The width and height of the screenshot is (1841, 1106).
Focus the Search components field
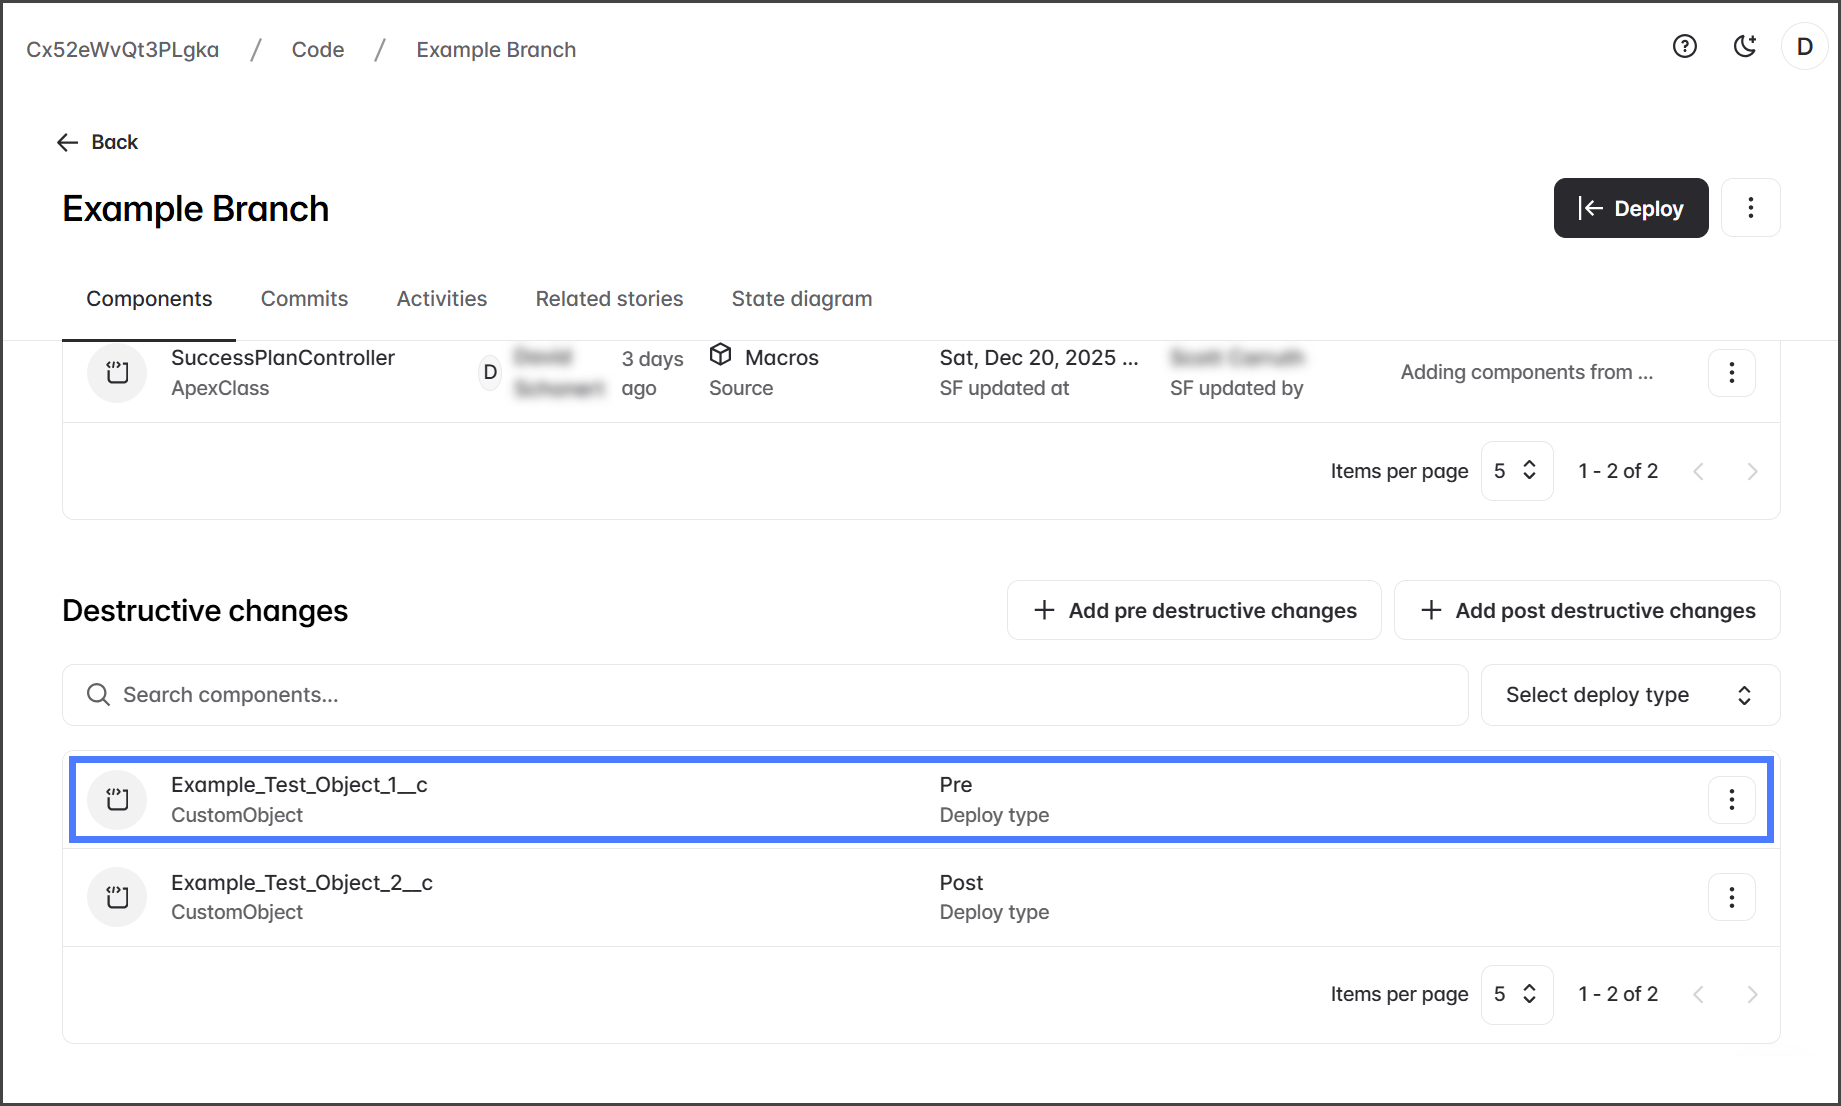point(765,695)
